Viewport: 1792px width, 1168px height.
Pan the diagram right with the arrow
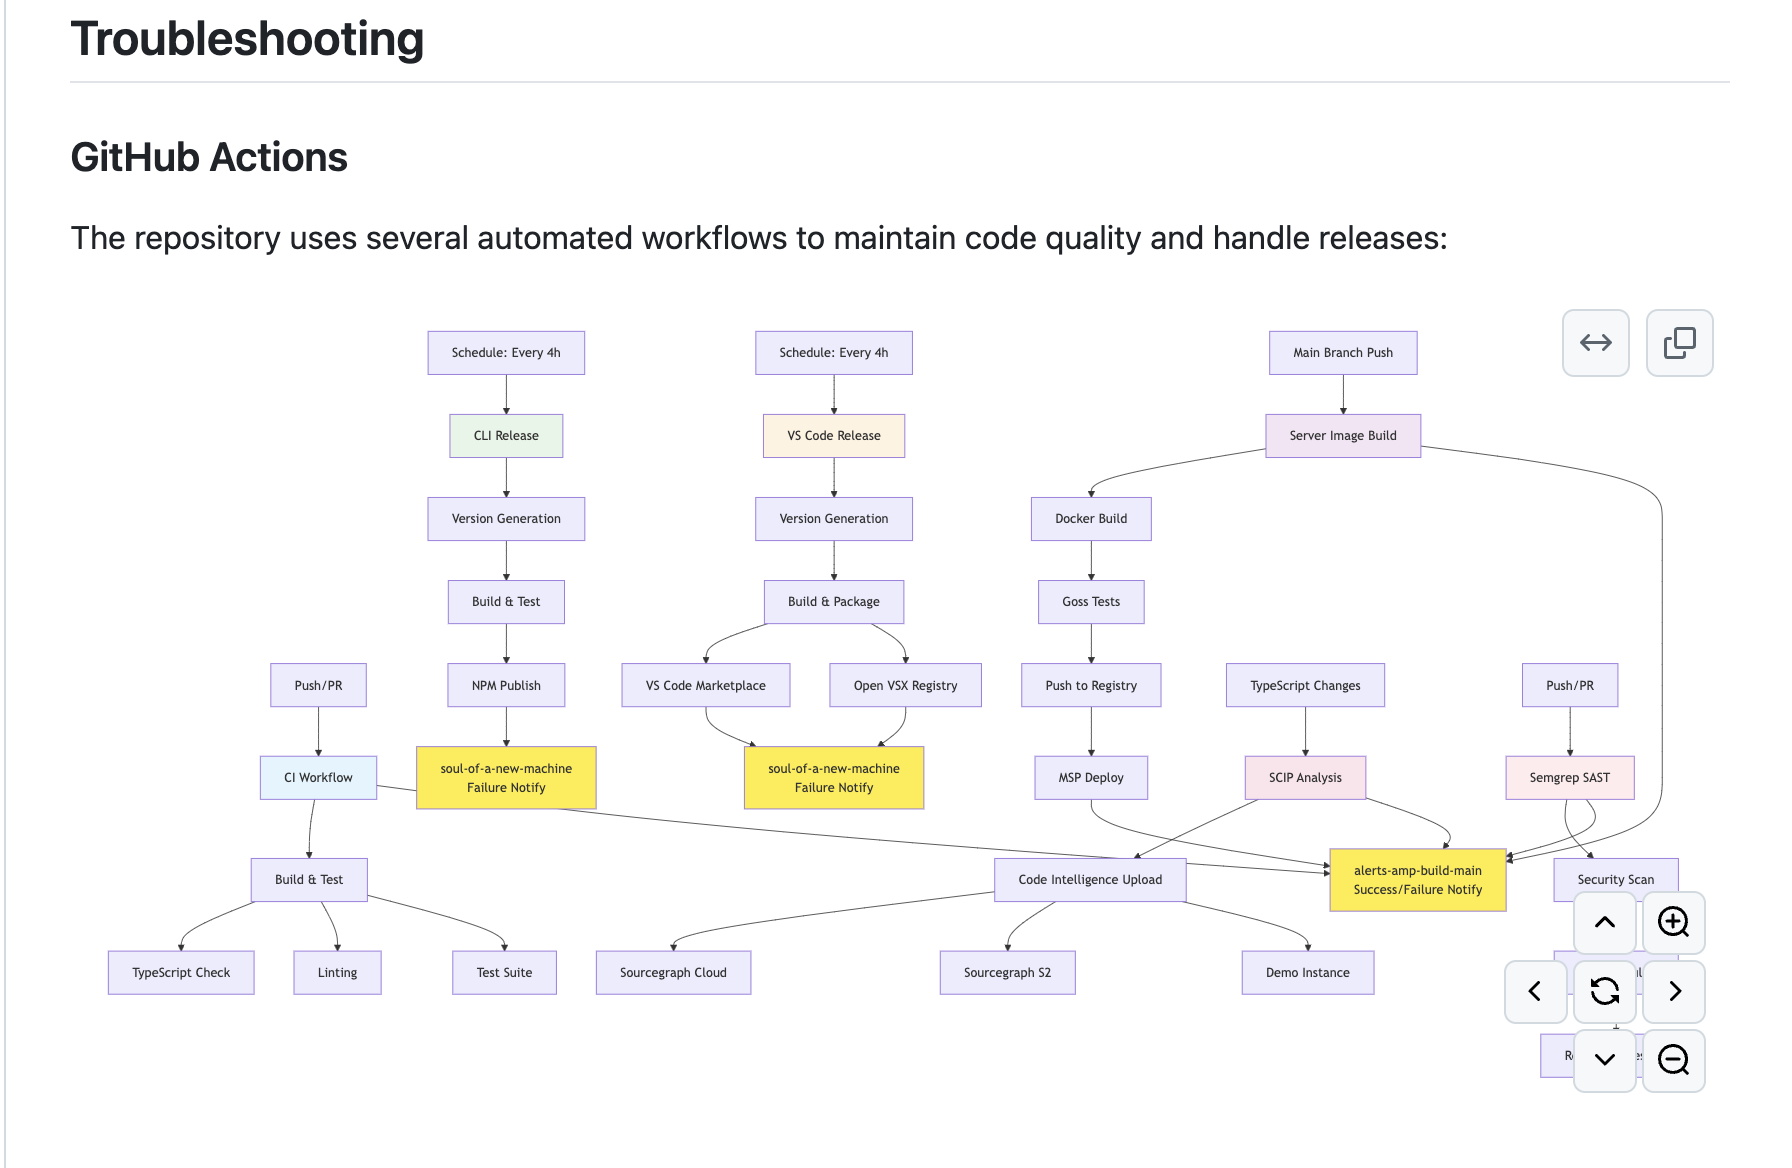pos(1674,991)
